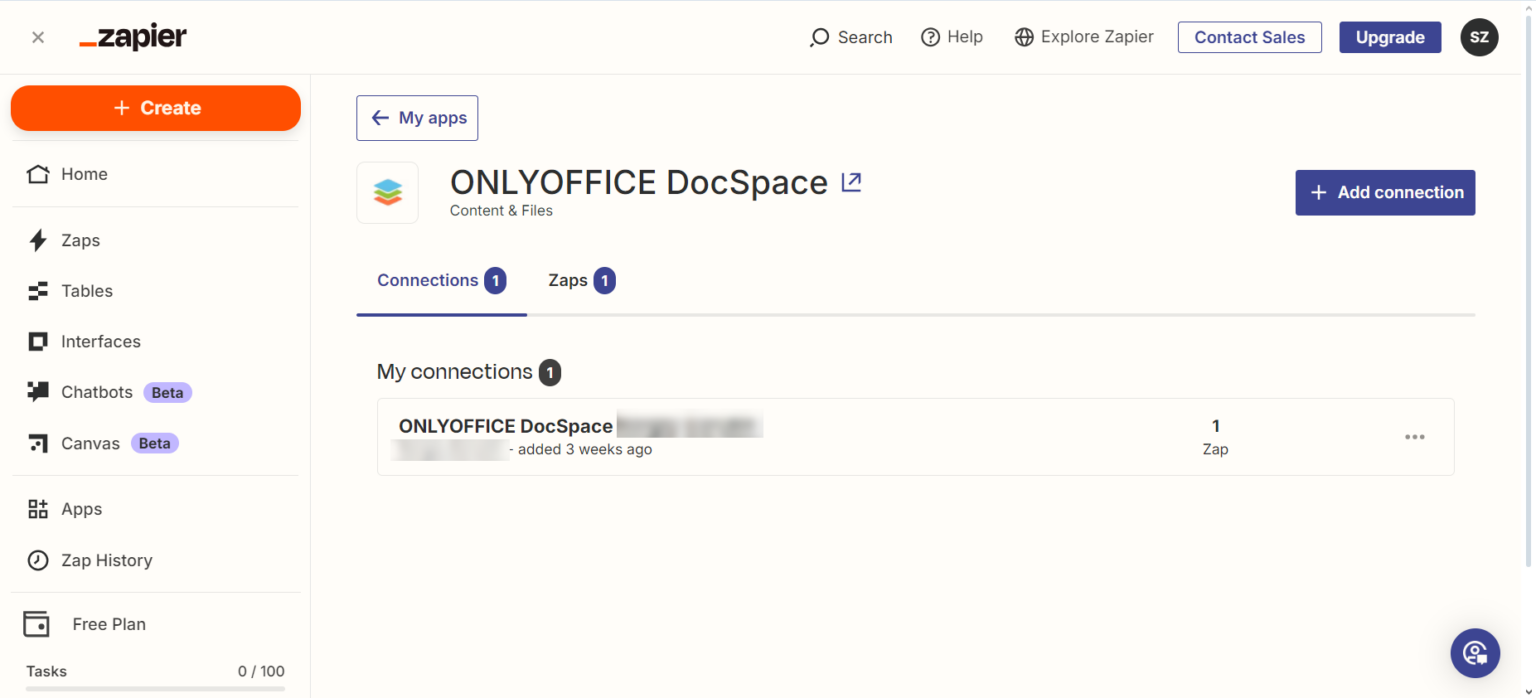Open Explore Zapier globe menu
The image size is (1536, 698).
click(1083, 37)
